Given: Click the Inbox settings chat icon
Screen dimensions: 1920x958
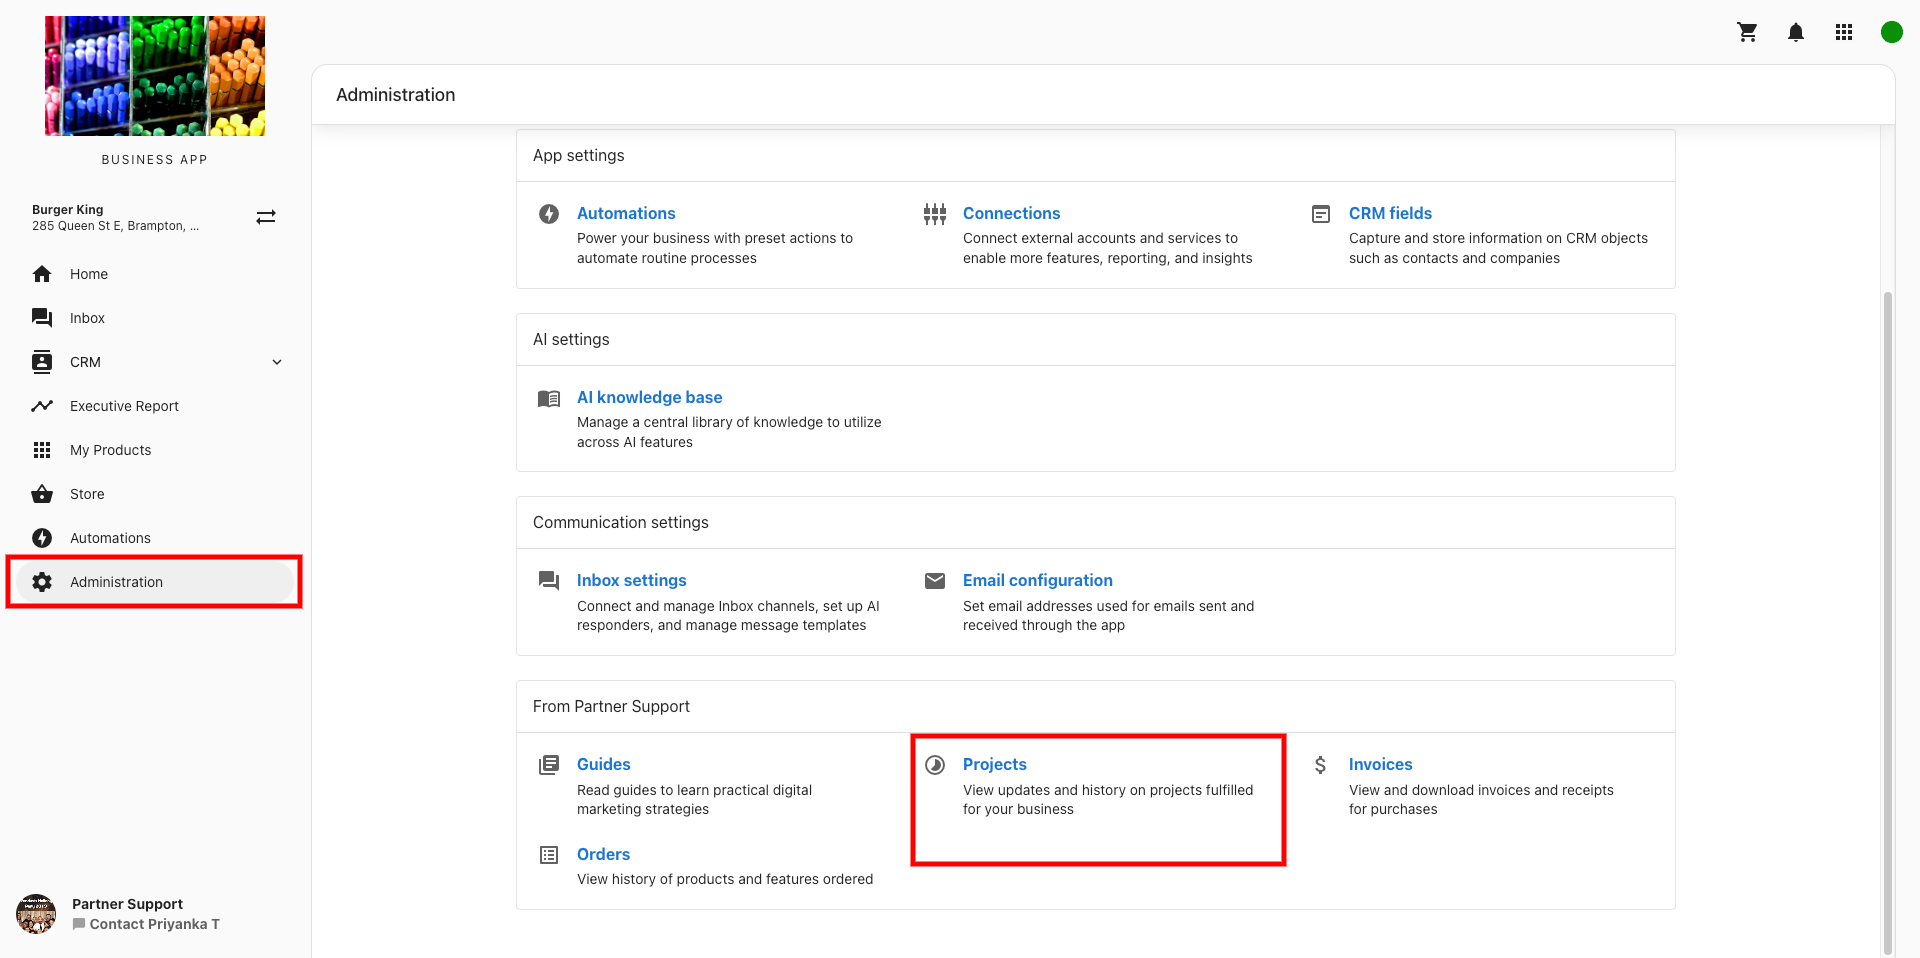Looking at the screenshot, I should [549, 581].
